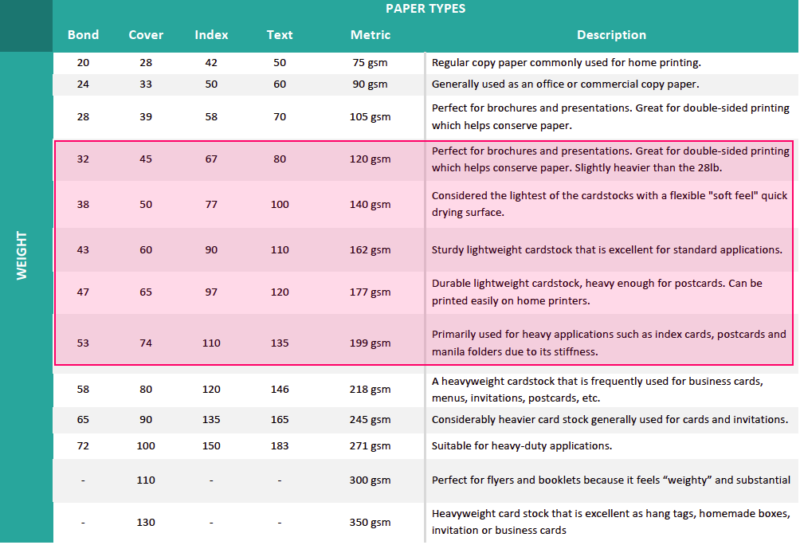Click the cover weight "130" cell
Viewport: 800px width, 545px height.
146,522
